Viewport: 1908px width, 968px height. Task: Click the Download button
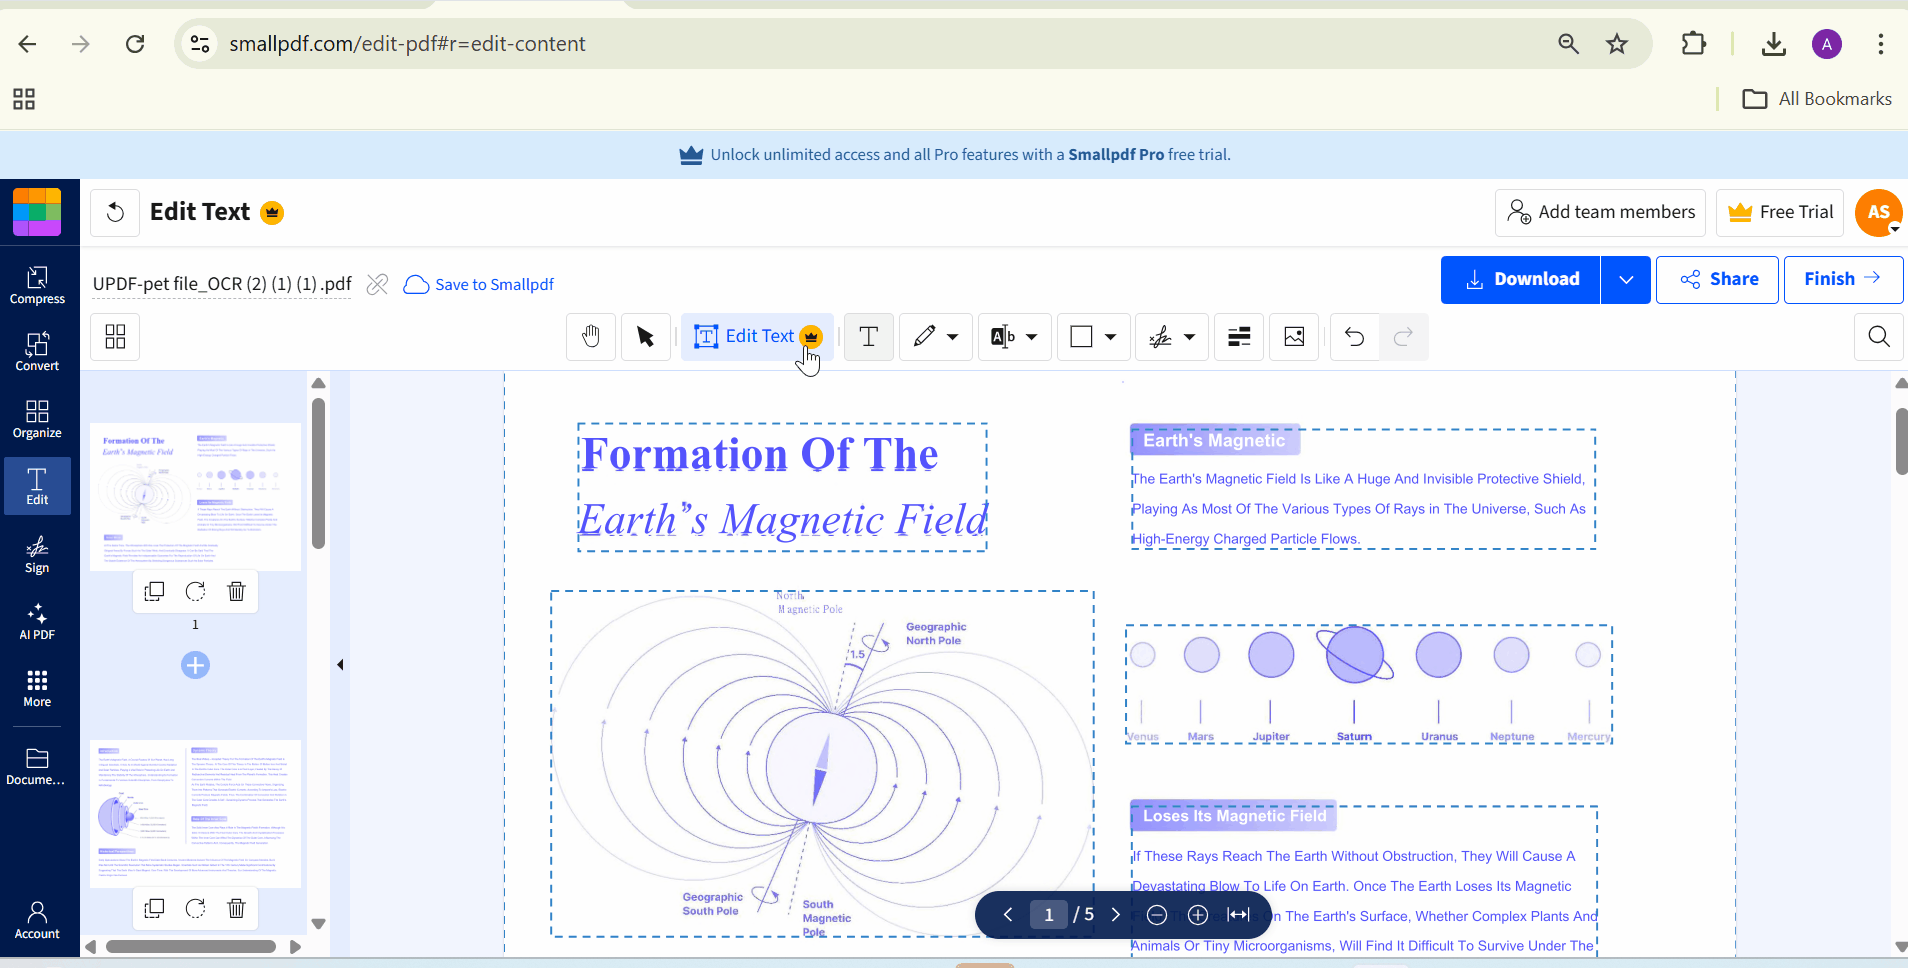pyautogui.click(x=1520, y=280)
